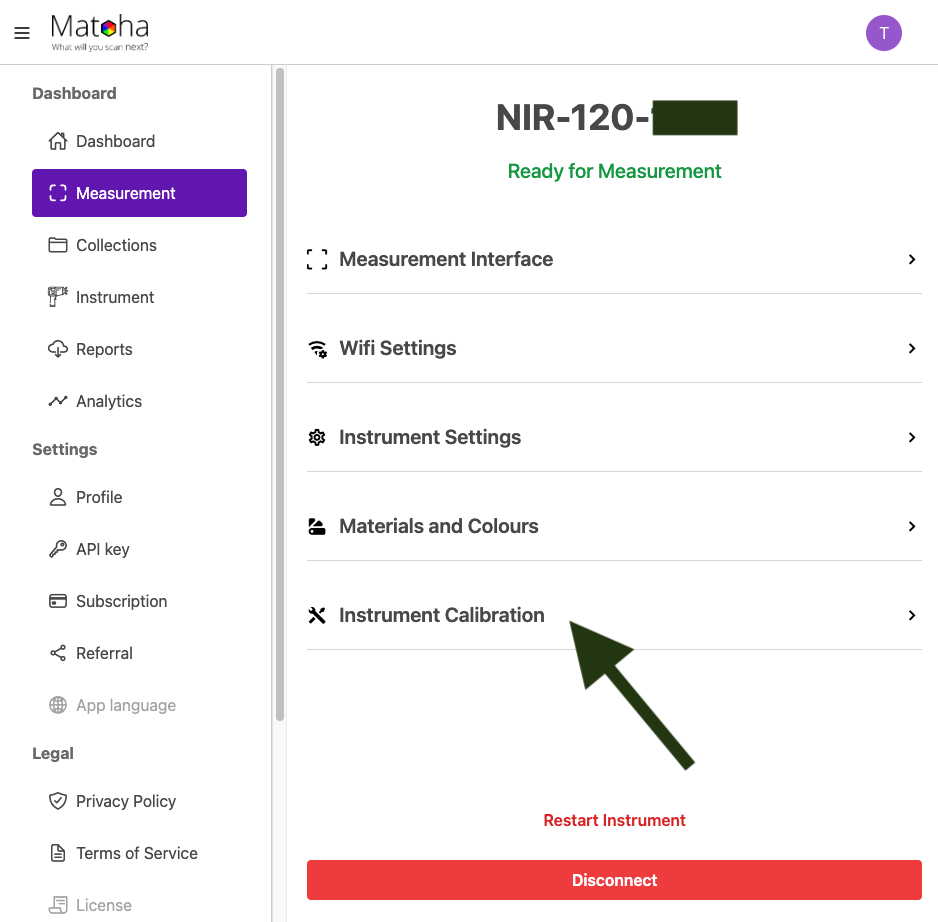Open the user avatar T icon
This screenshot has width=938, height=922.
[x=883, y=33]
